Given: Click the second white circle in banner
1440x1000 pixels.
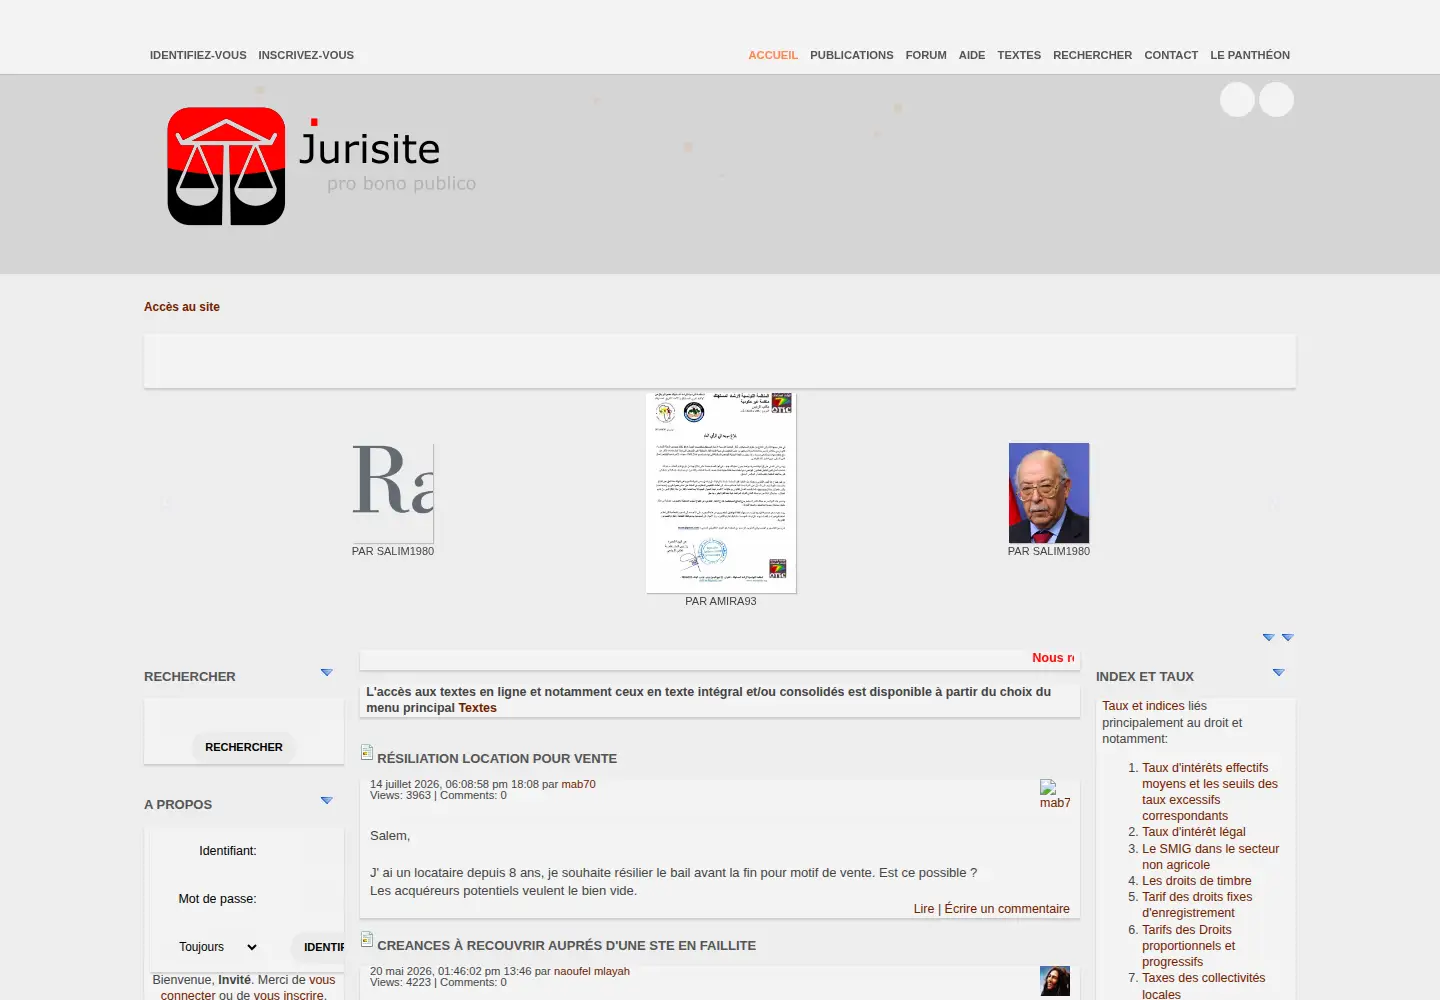Looking at the screenshot, I should pos(1276,100).
